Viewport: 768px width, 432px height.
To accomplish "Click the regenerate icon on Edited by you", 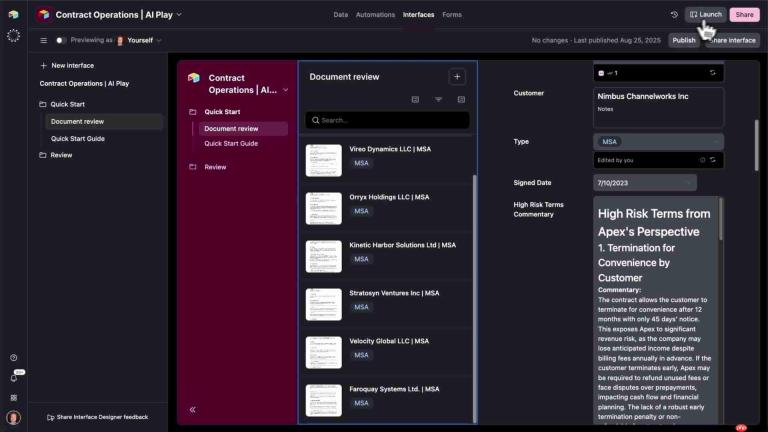I will point(713,160).
